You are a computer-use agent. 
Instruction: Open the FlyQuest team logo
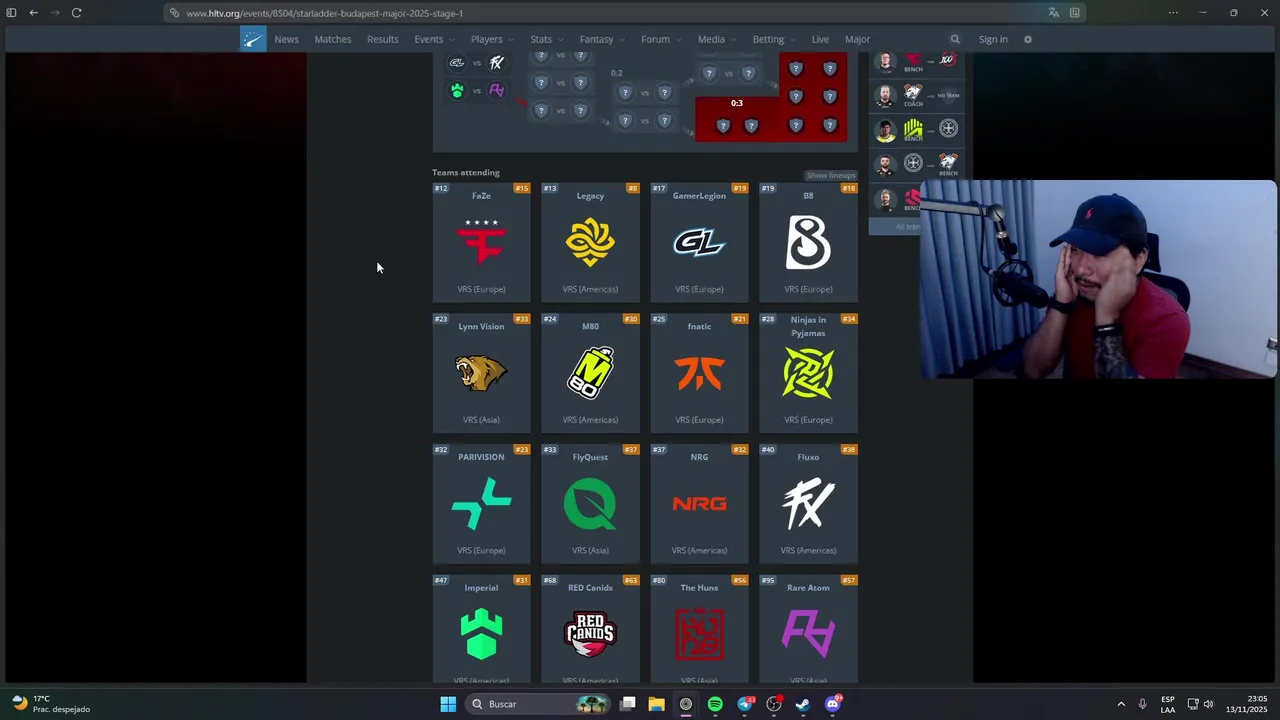590,503
